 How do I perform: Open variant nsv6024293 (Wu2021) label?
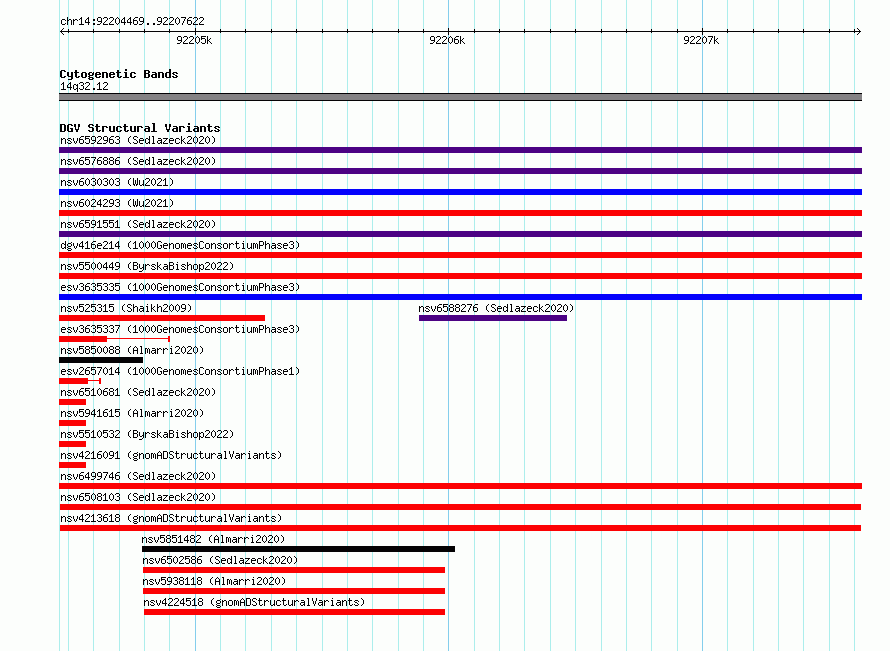pos(117,203)
